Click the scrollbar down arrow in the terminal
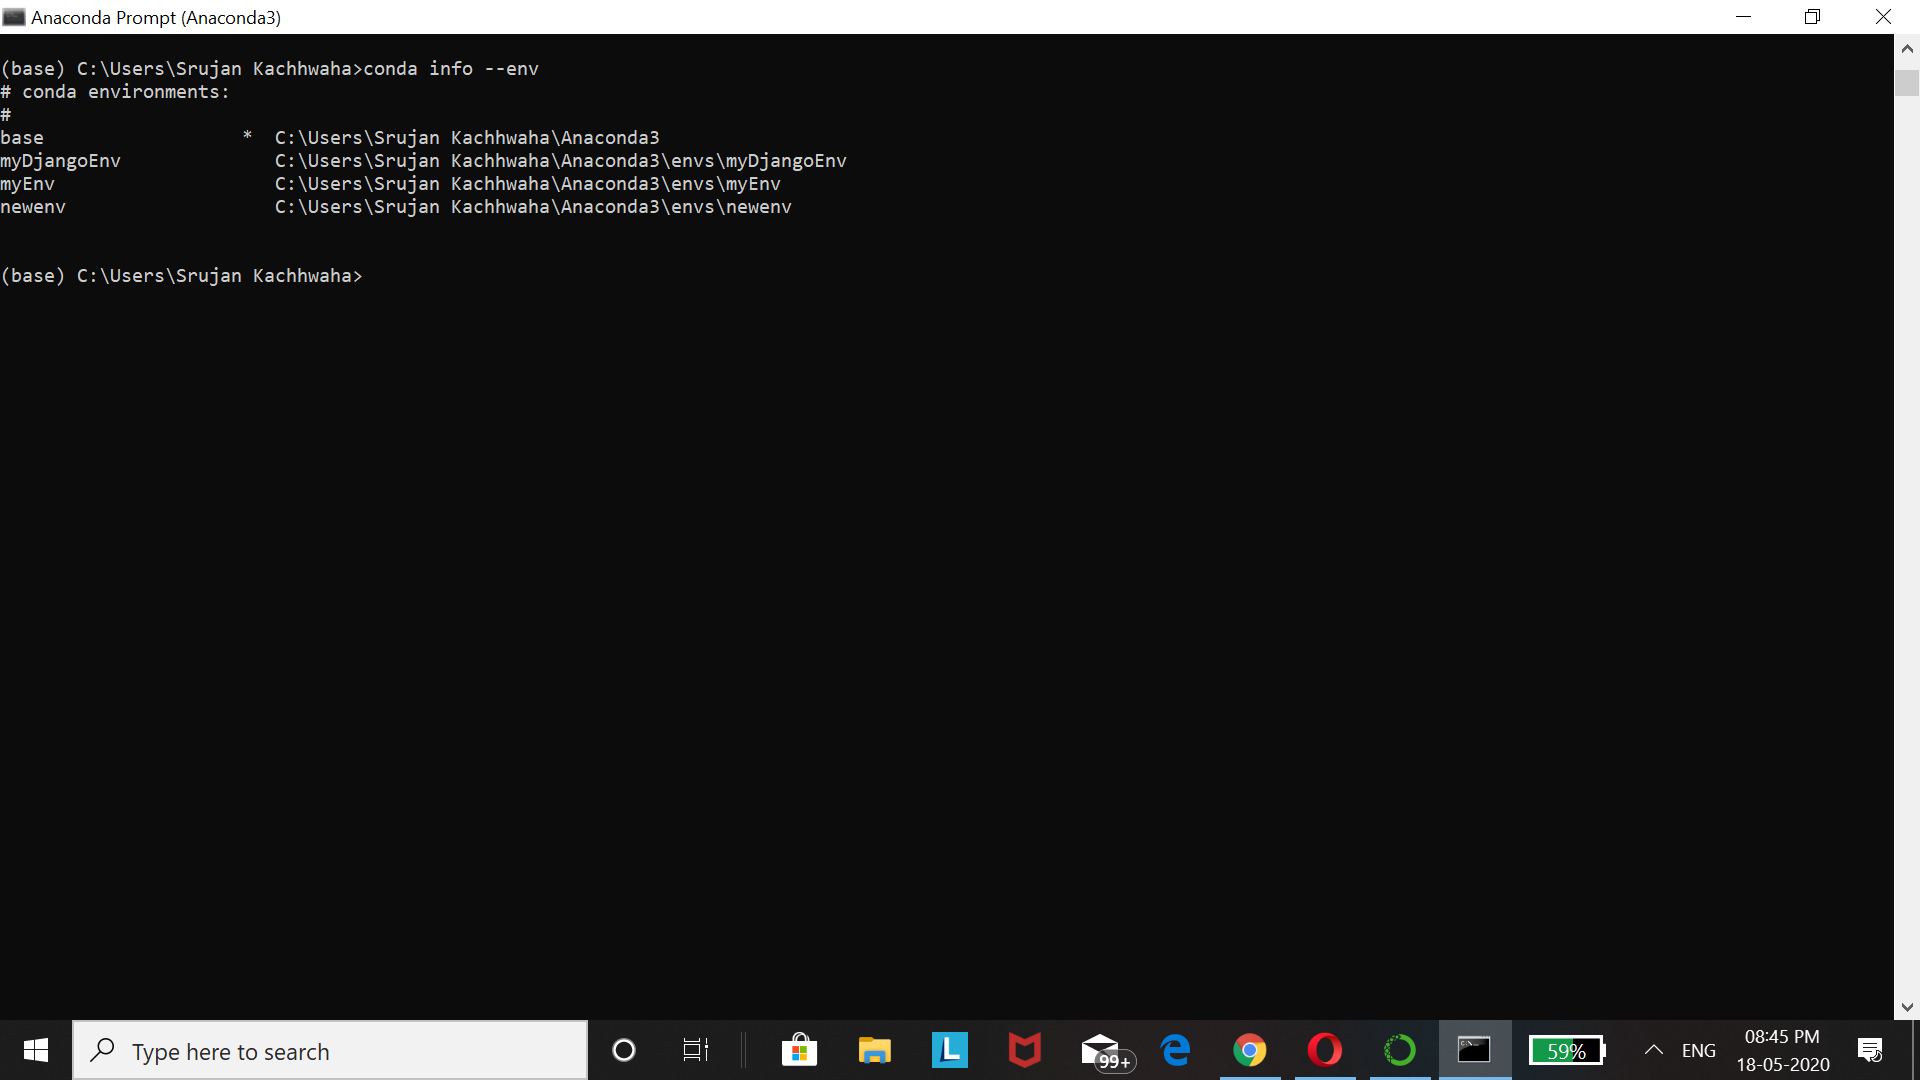 point(1907,1007)
